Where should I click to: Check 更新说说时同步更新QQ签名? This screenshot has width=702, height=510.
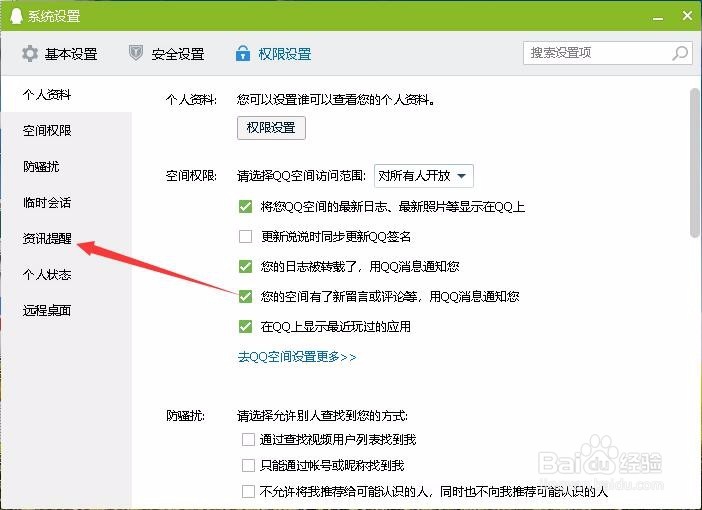tap(245, 236)
